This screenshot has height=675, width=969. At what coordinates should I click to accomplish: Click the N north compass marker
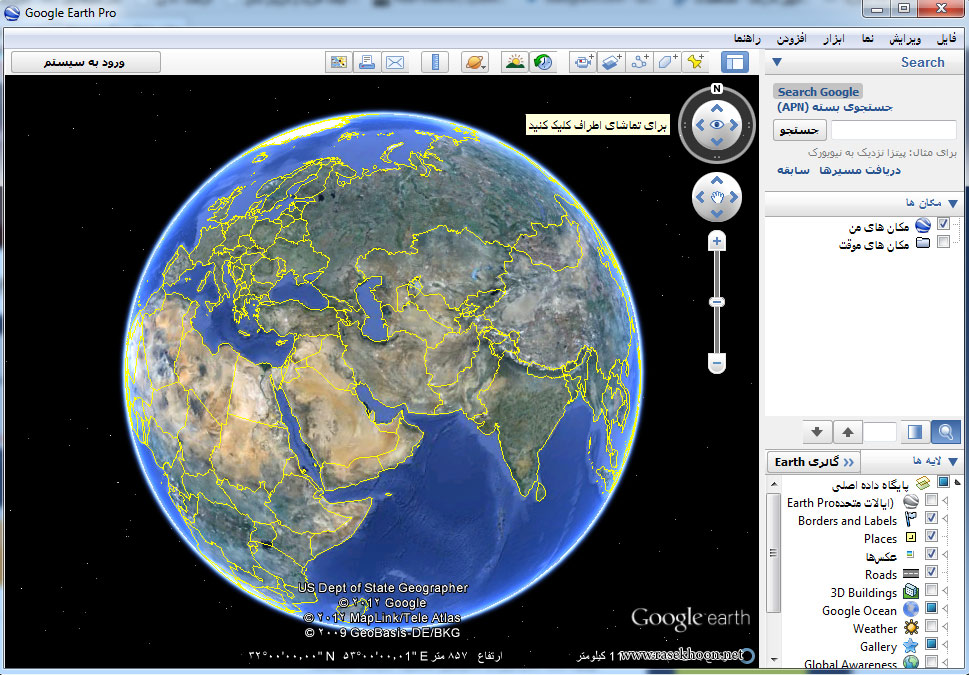(x=717, y=88)
